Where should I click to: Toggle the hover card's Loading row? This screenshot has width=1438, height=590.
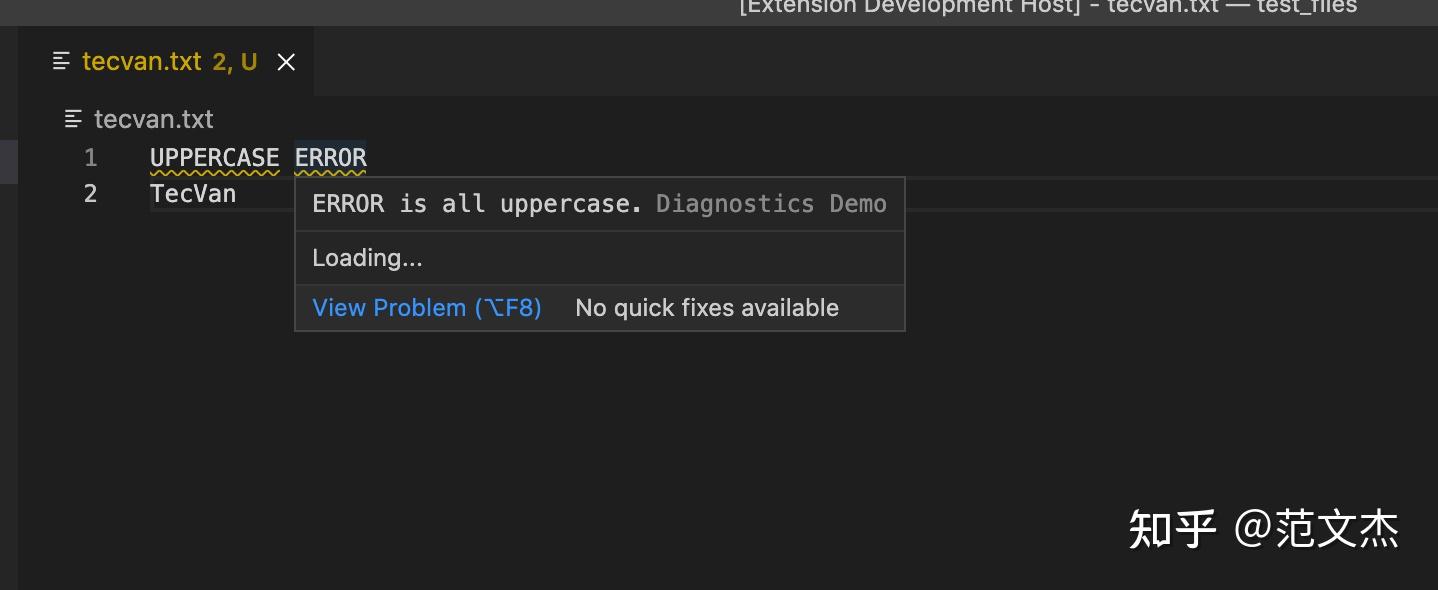[367, 257]
